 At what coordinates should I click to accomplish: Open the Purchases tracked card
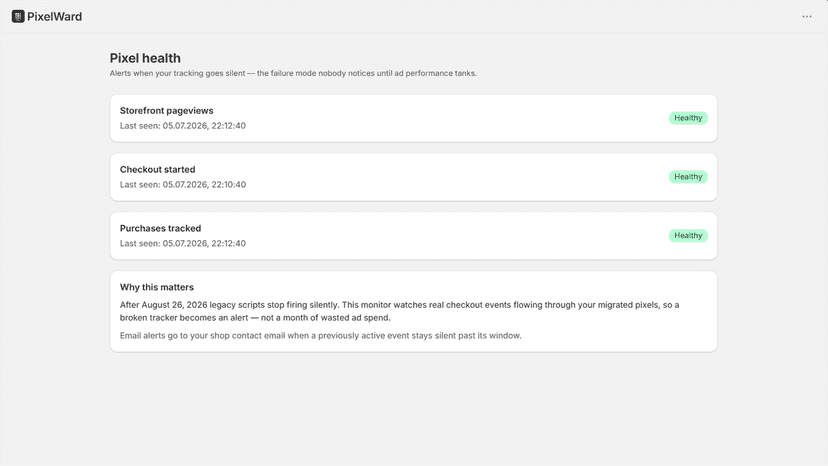[x=413, y=236]
